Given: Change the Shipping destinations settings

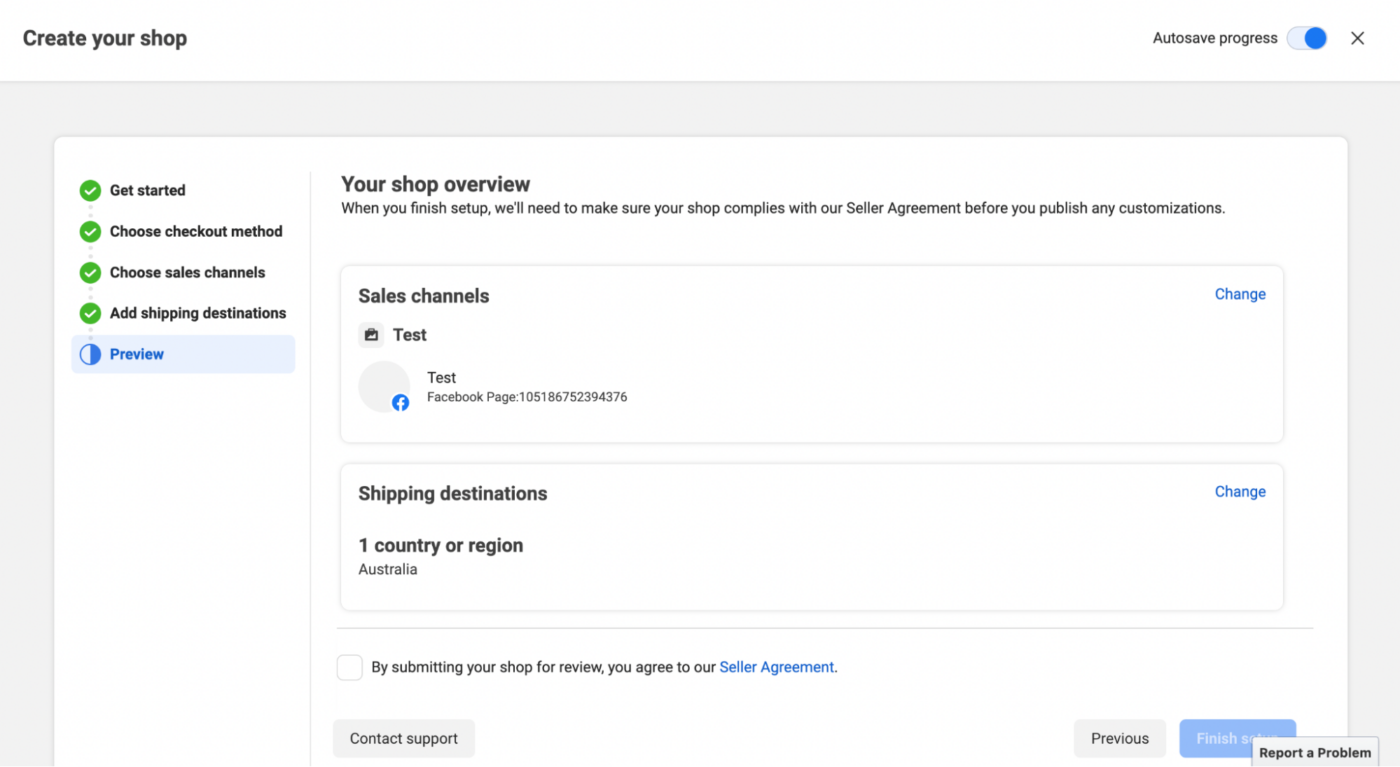Looking at the screenshot, I should (1240, 491).
